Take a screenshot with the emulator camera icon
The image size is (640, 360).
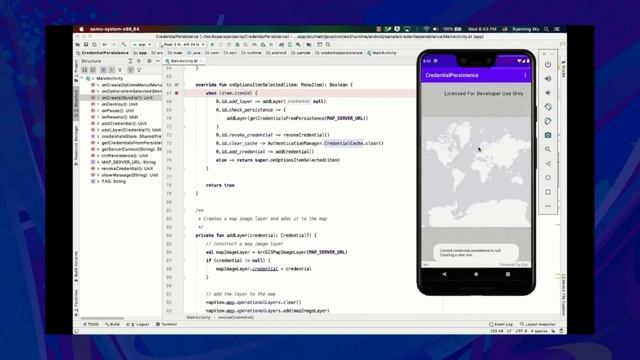tap(548, 135)
